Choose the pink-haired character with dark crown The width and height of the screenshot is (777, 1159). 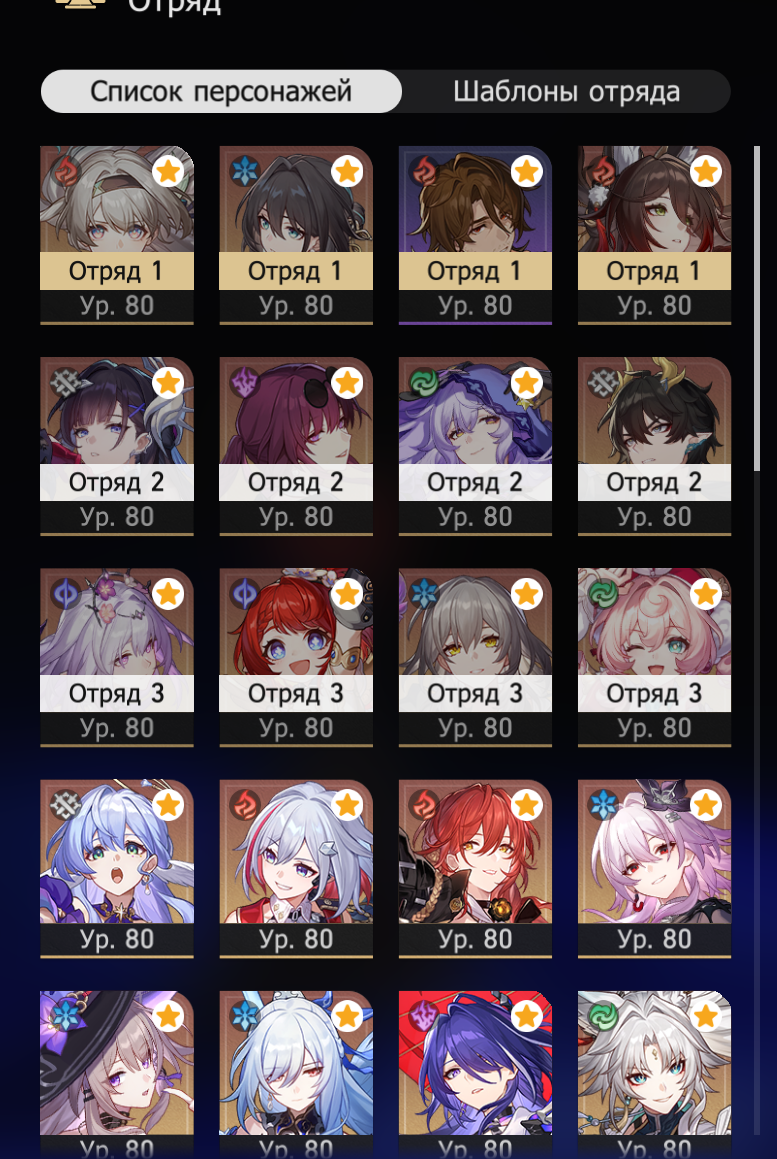[x=654, y=869]
